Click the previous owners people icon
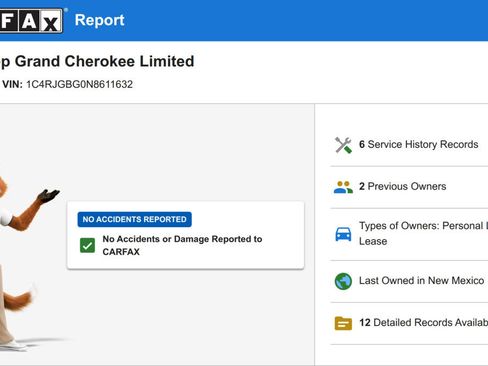Image resolution: width=488 pixels, height=366 pixels. [x=343, y=187]
